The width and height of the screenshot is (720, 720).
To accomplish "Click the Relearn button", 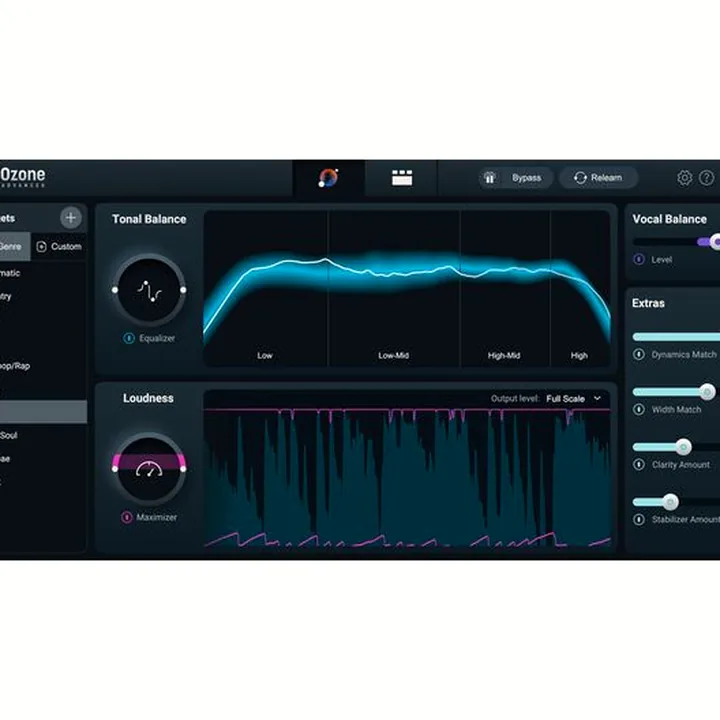I will [x=598, y=178].
